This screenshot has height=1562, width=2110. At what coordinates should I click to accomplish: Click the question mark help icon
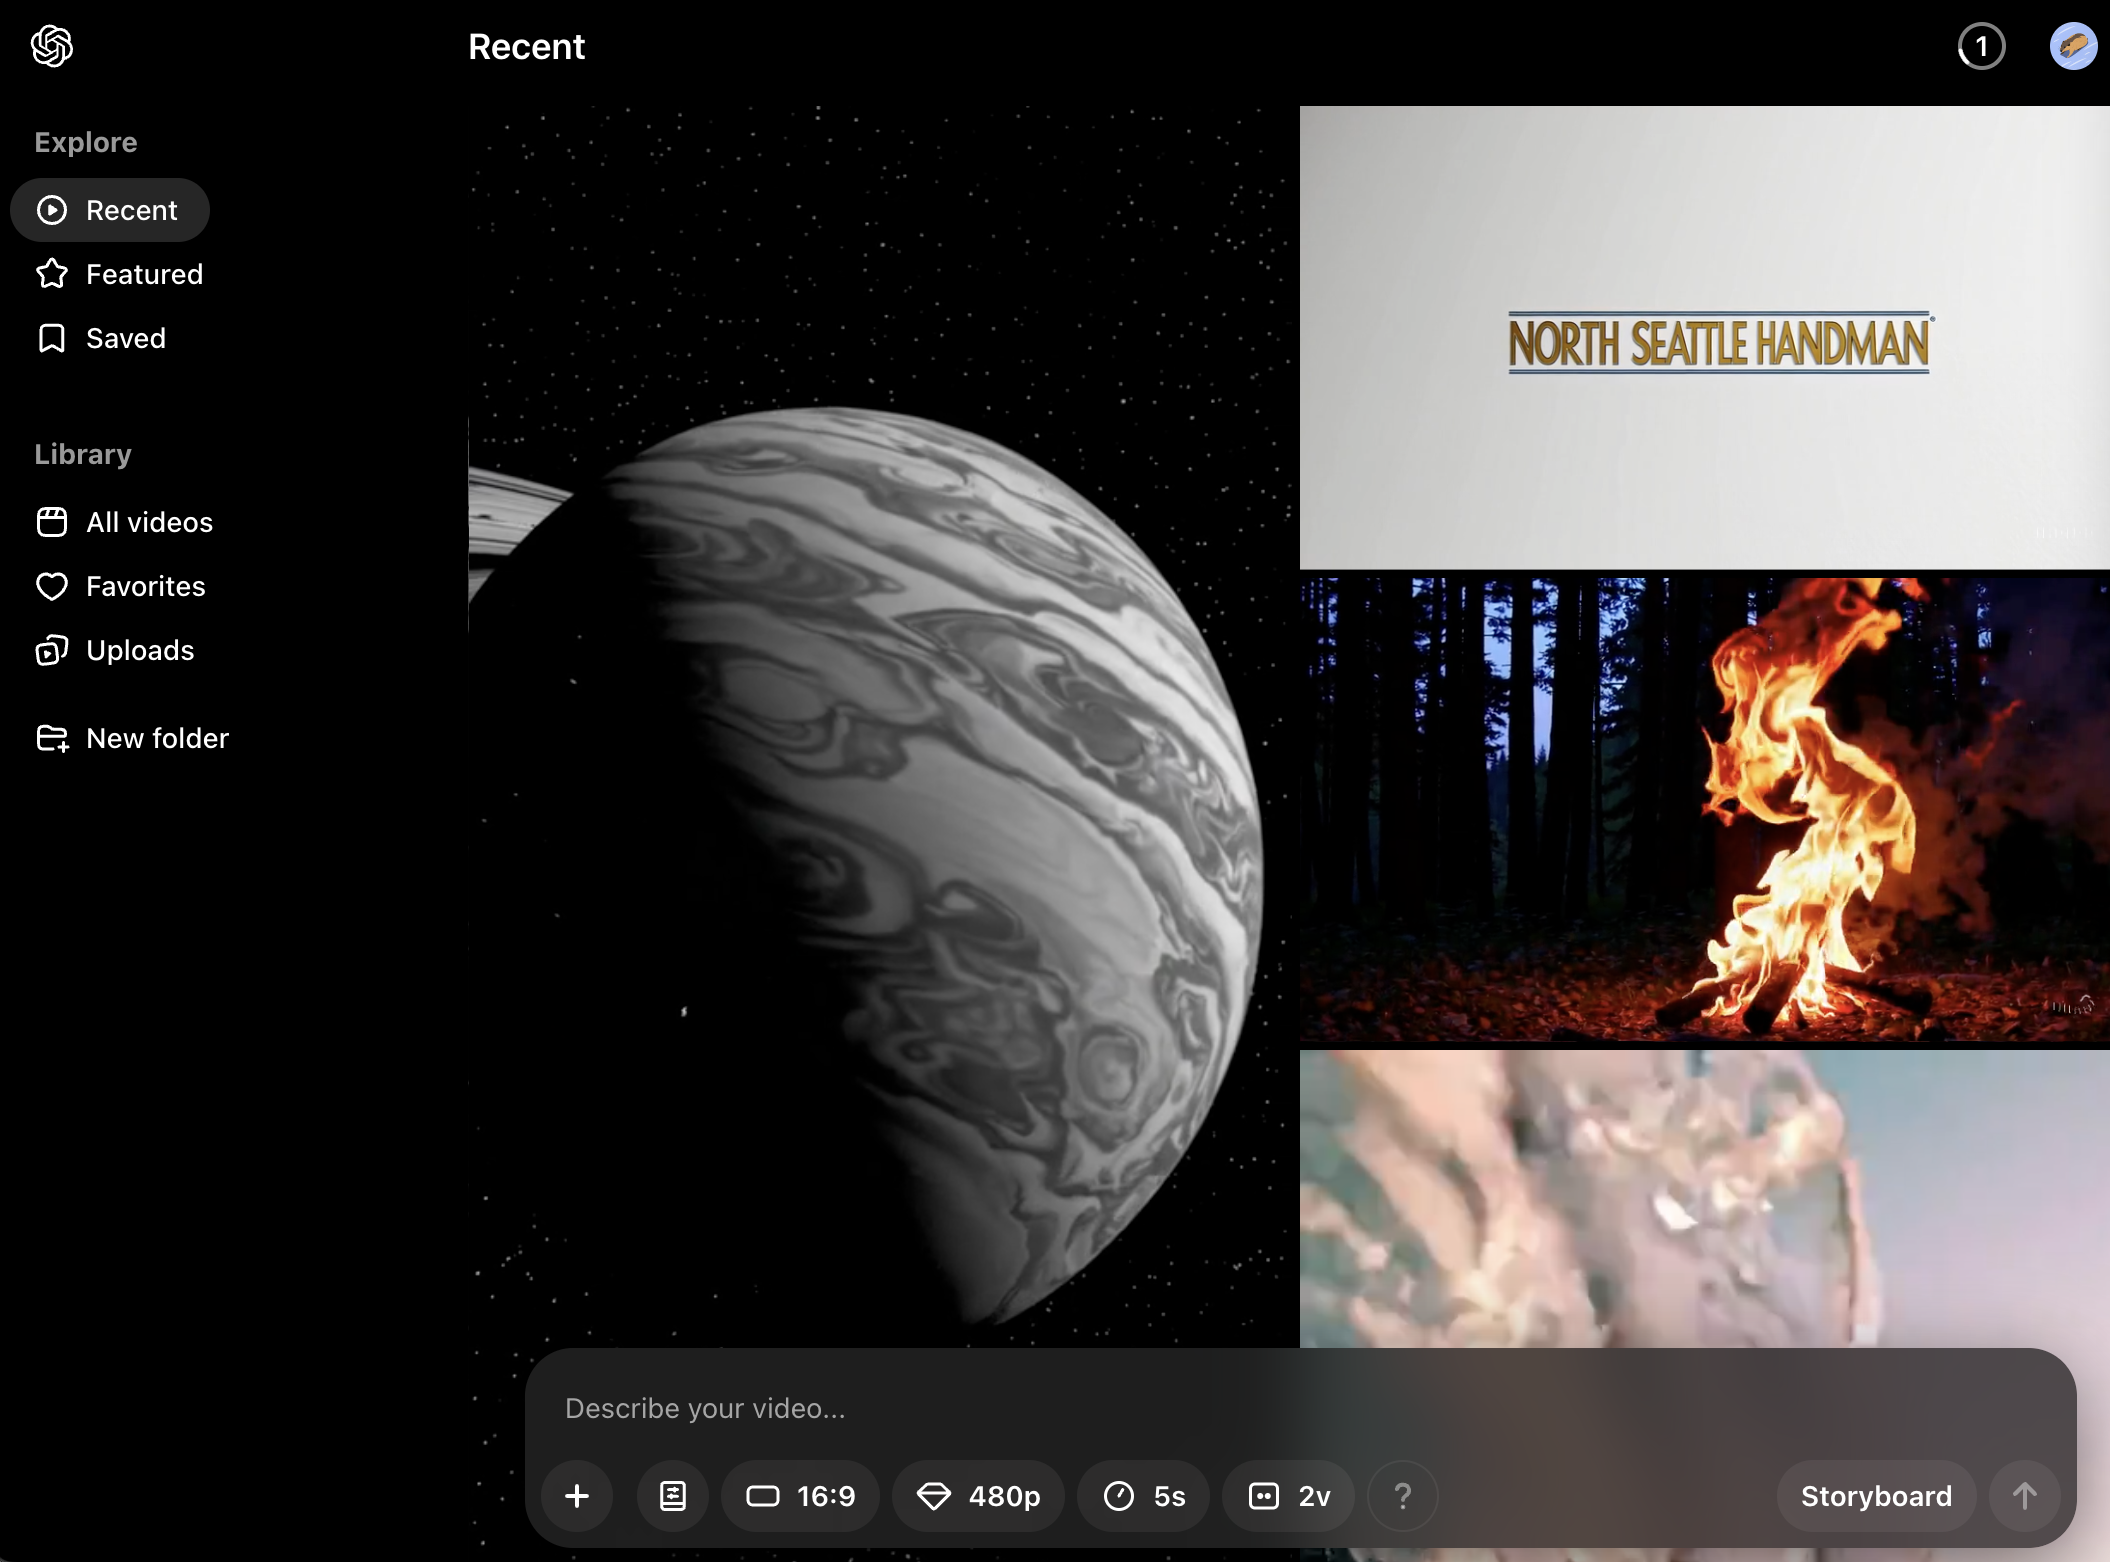coord(1402,1496)
